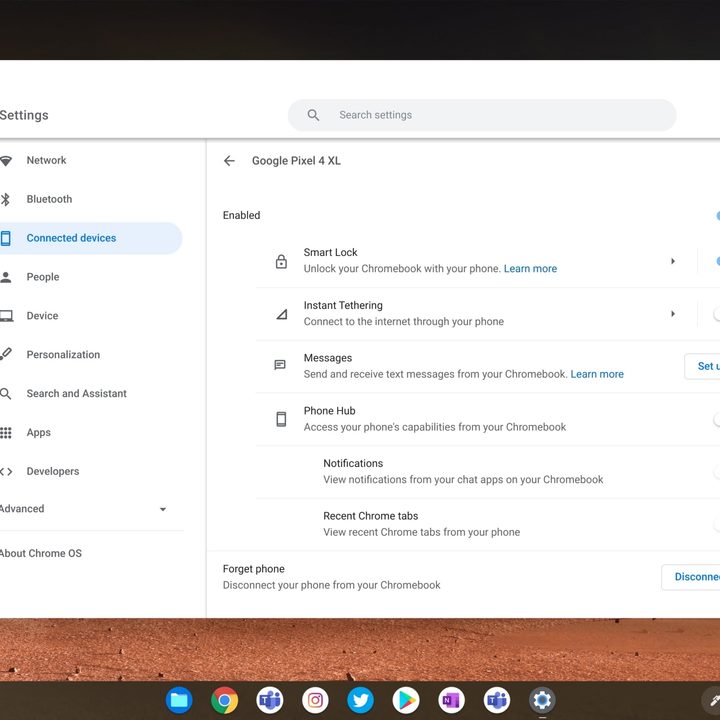Image resolution: width=720 pixels, height=720 pixels.
Task: Click the People person icon in sidebar
Action: (x=6, y=277)
